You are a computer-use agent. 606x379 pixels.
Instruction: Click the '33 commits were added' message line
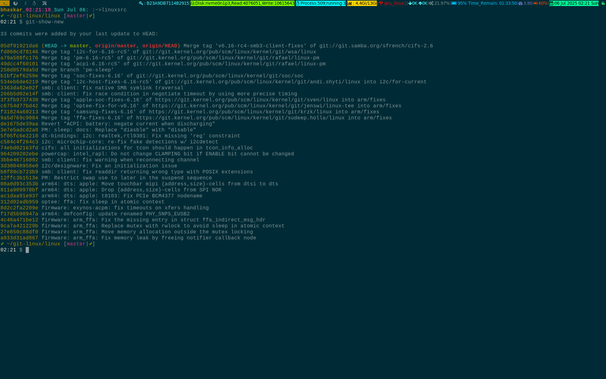(x=79, y=34)
